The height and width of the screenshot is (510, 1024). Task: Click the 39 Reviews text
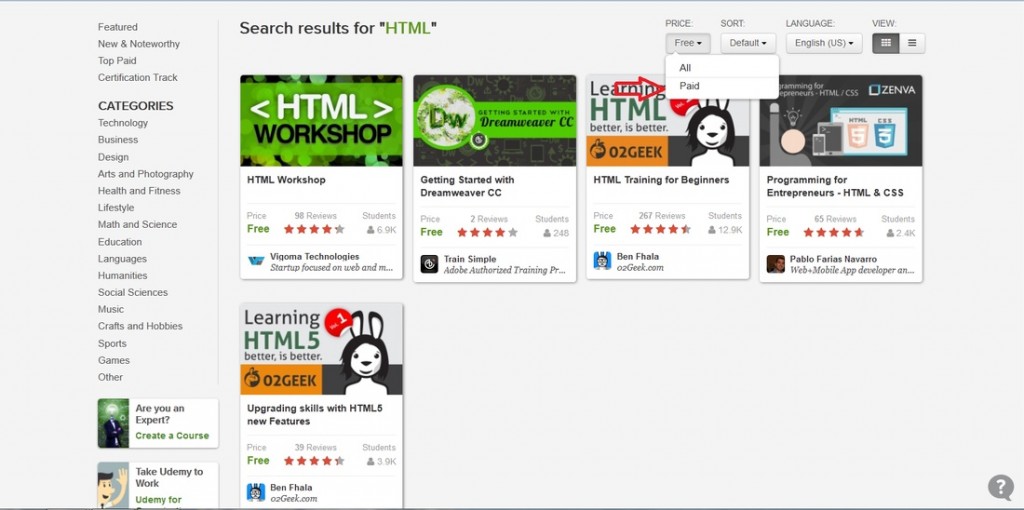[315, 447]
